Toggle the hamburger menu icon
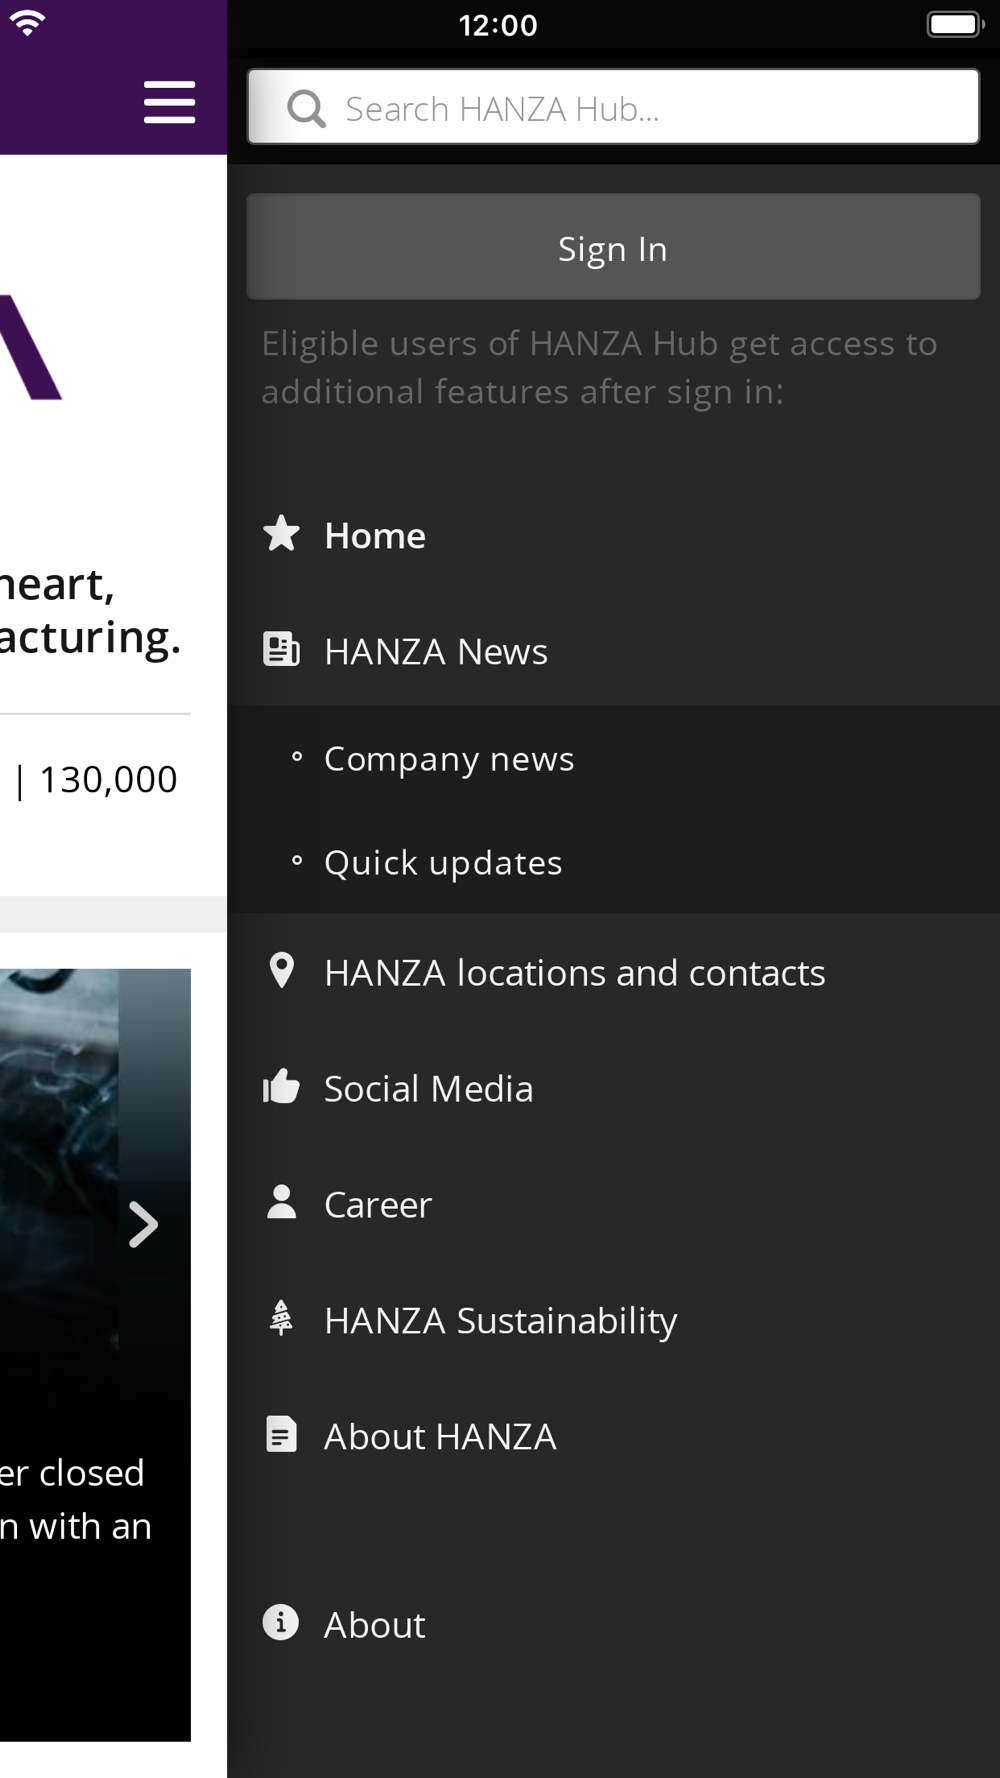Viewport: 1000px width, 1778px height. point(169,103)
